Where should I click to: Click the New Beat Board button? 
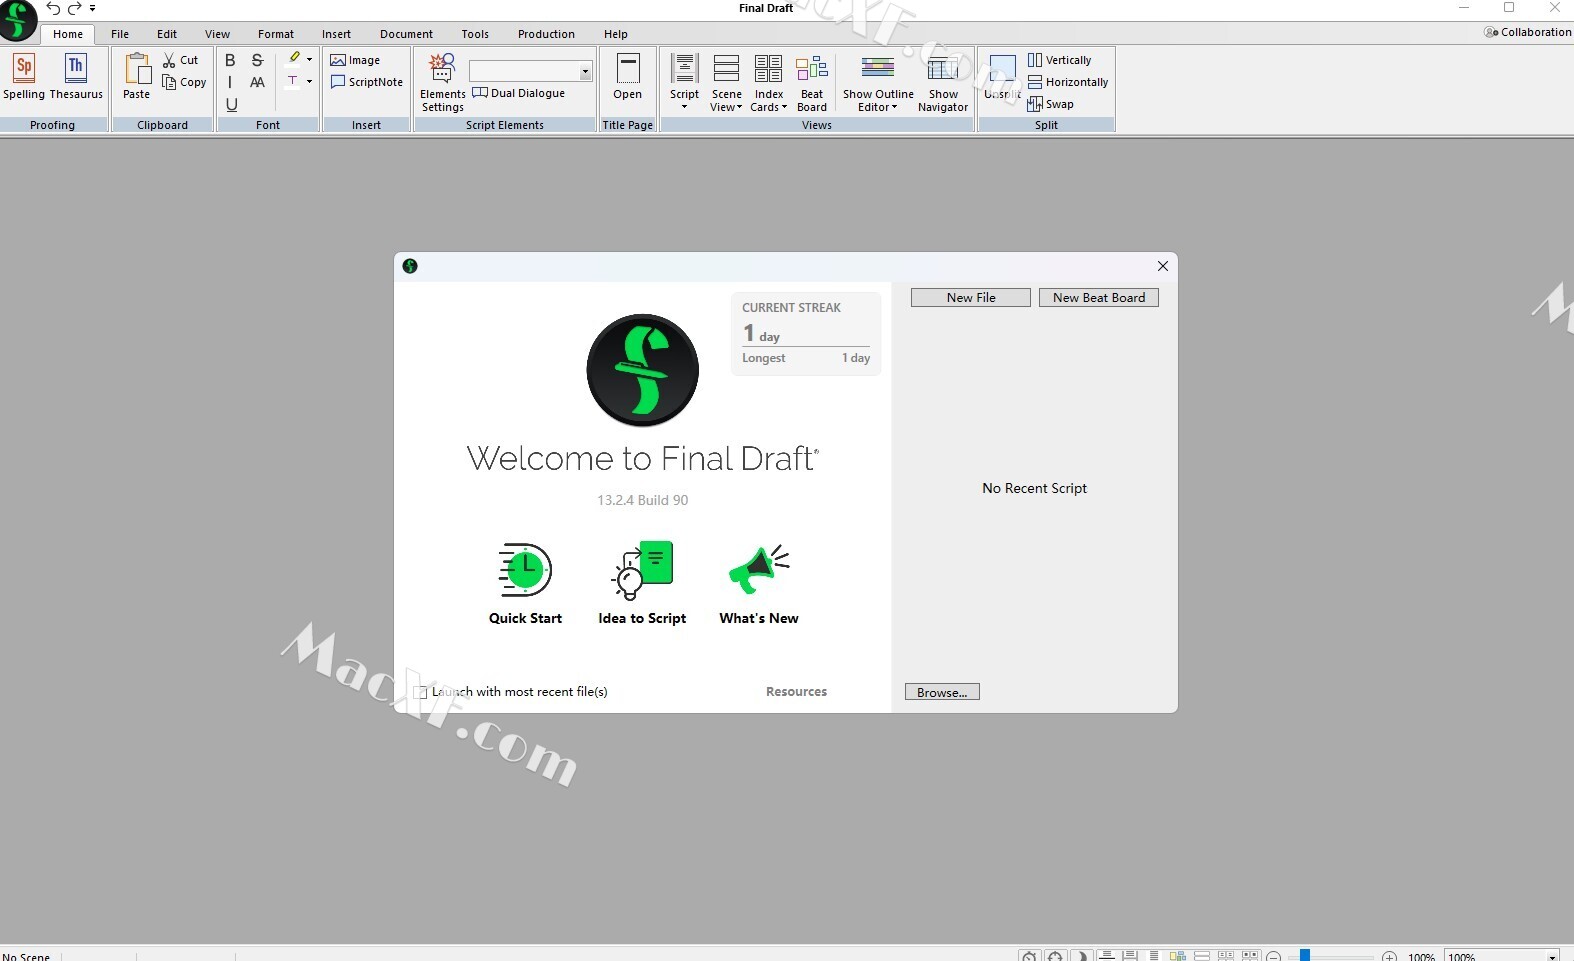(1099, 298)
